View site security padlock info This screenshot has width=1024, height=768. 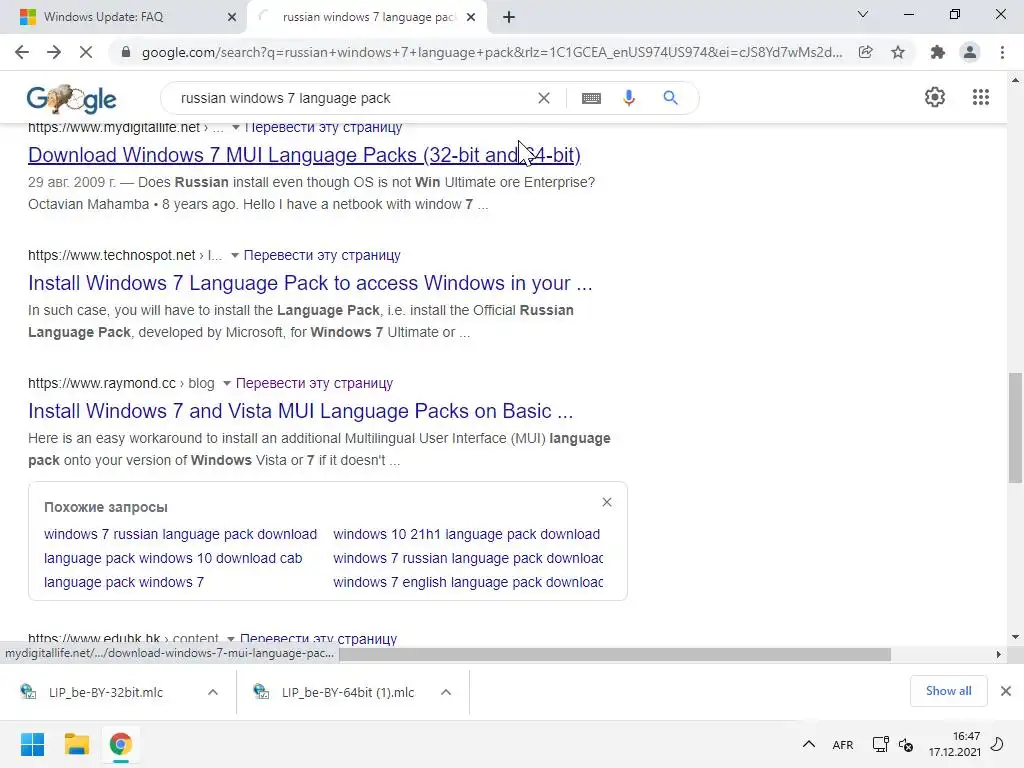pos(126,52)
